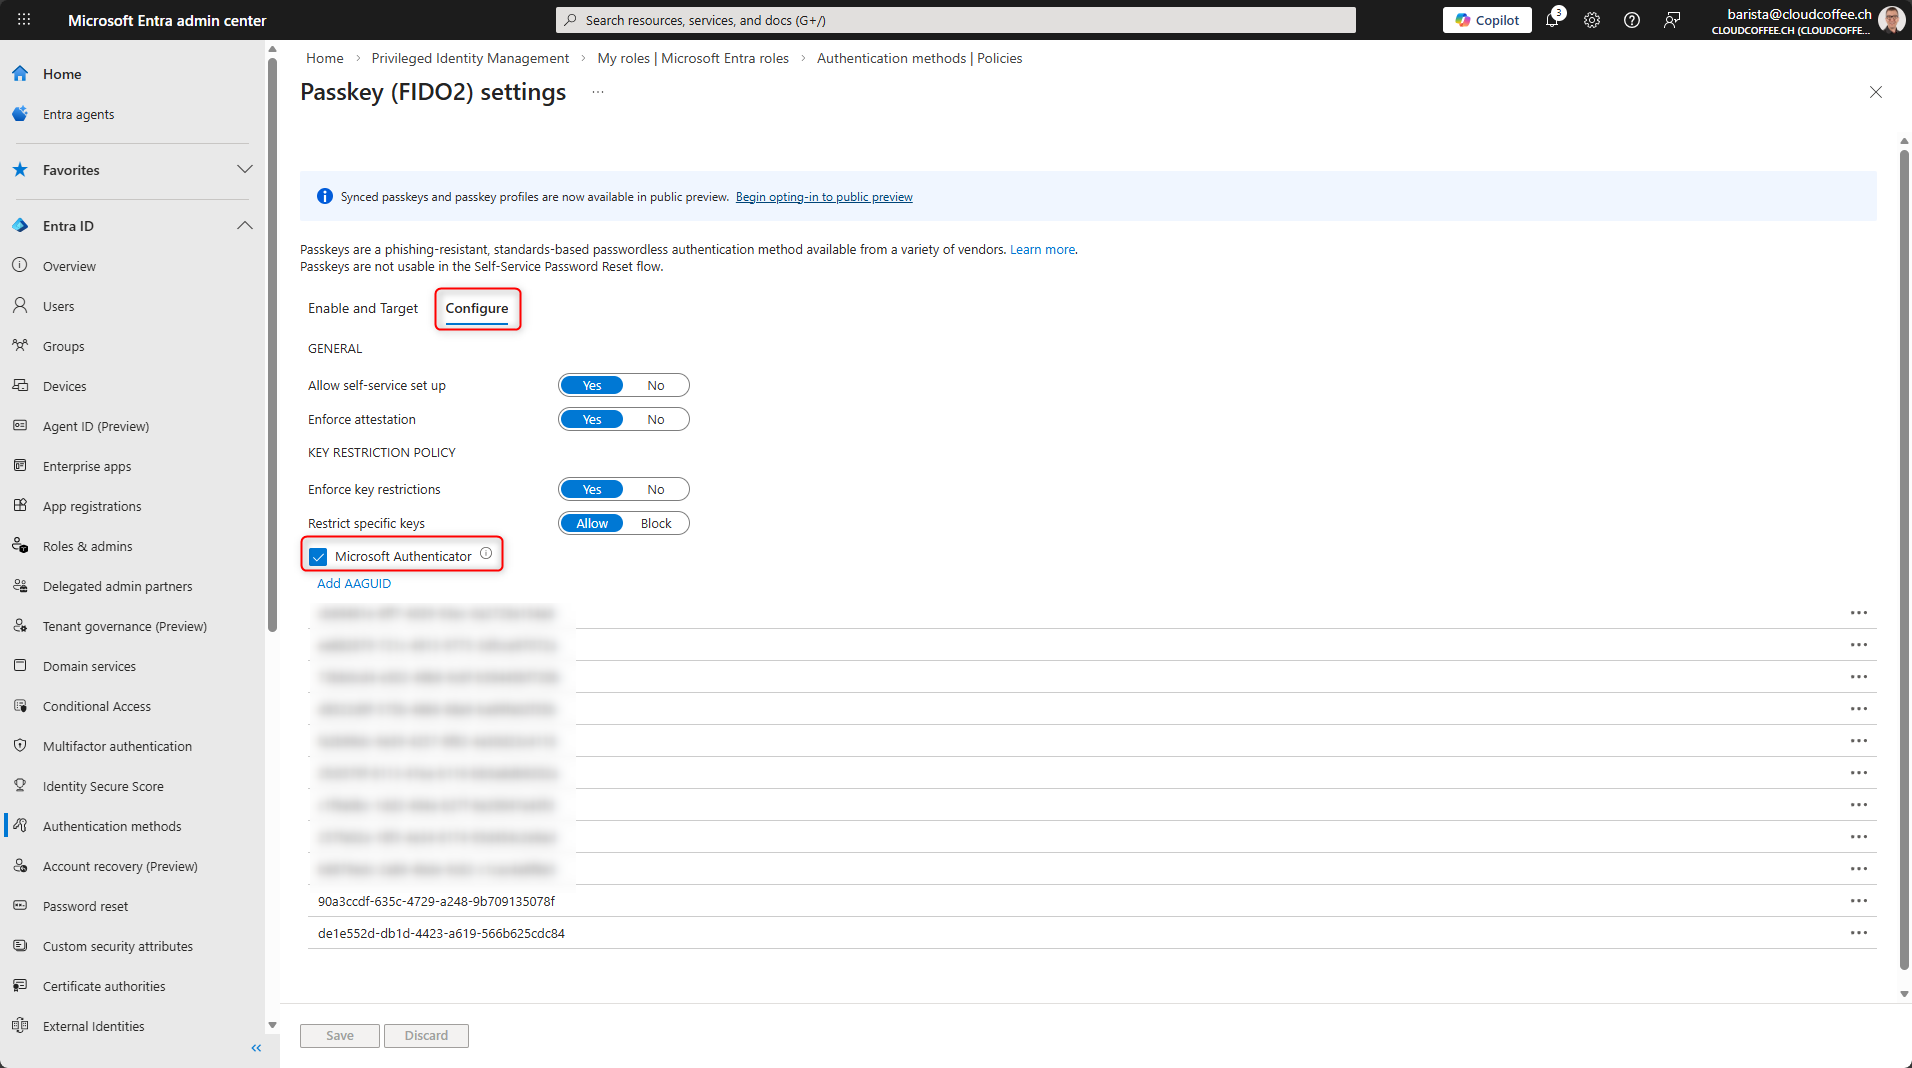This screenshot has width=1912, height=1068.
Task: Collapse the sidebar with double-chevron icon
Action: (256, 1048)
